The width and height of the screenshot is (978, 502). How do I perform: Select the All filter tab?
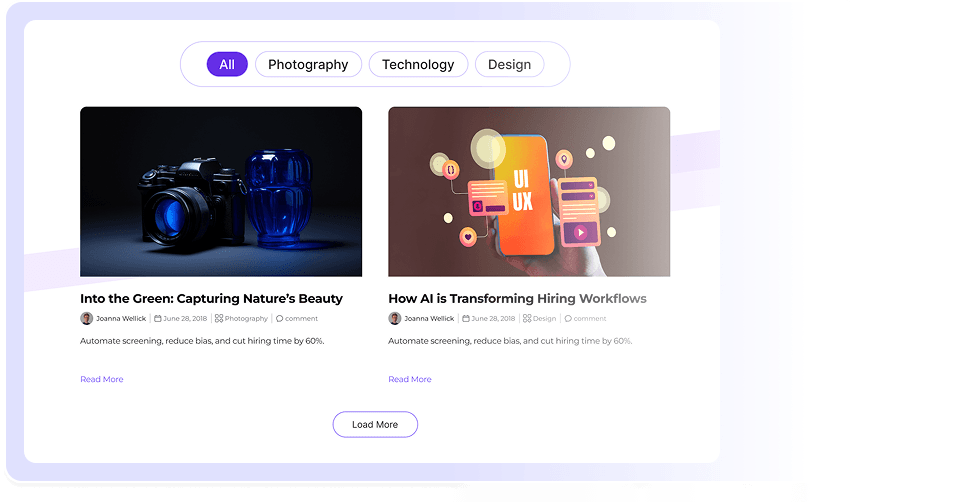[x=227, y=64]
